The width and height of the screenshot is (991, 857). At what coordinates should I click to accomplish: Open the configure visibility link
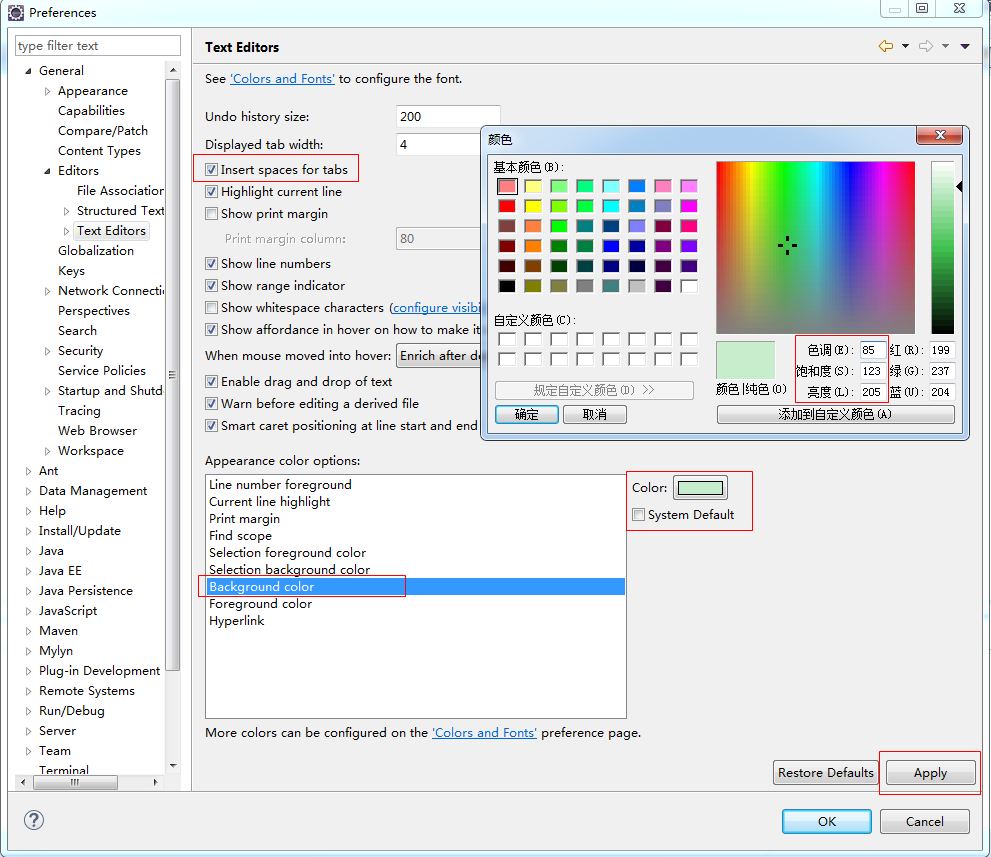coord(436,308)
